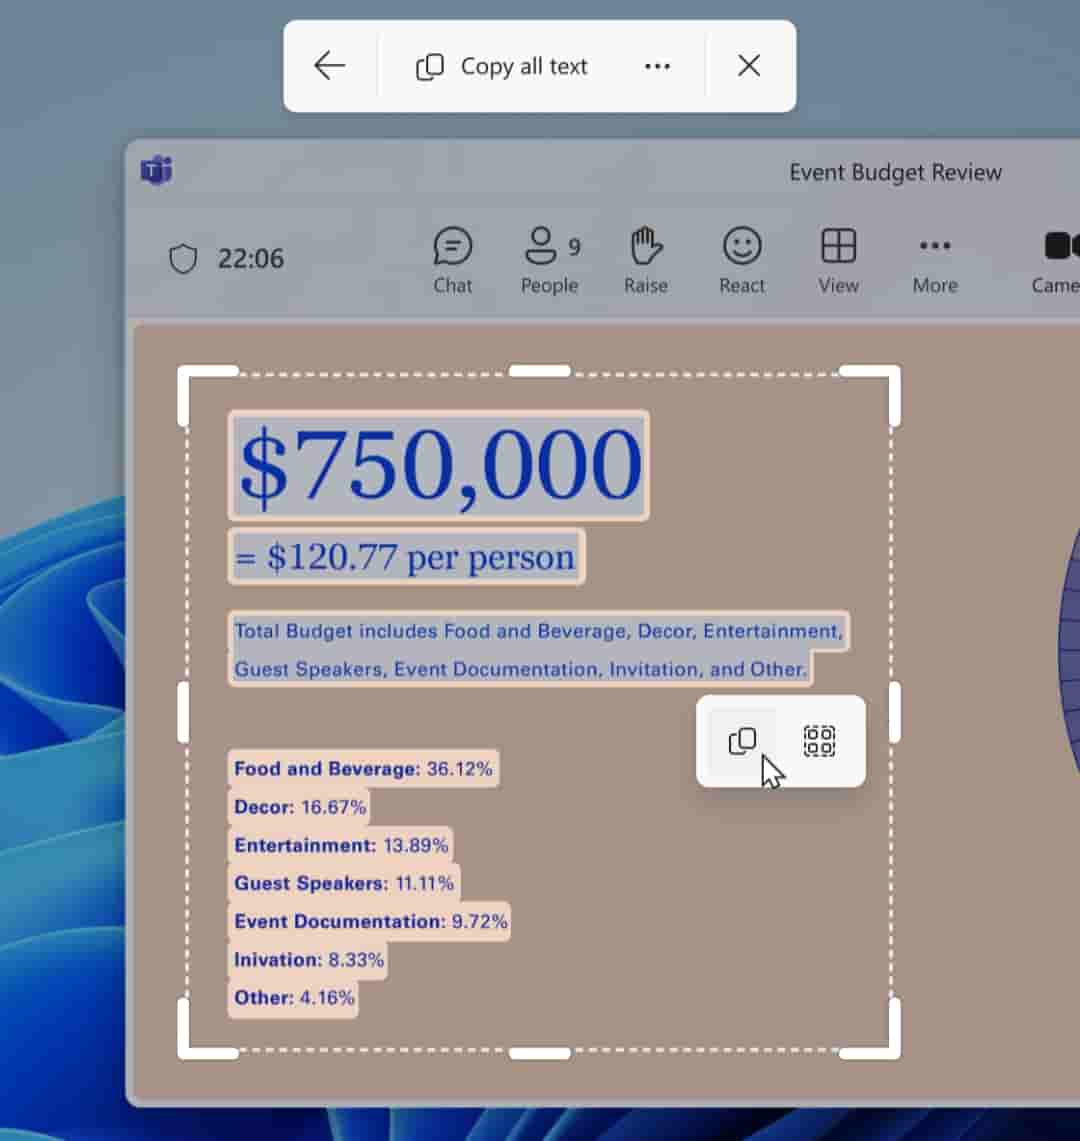Open the three-dot options in snipping toolbar
This screenshot has height=1141, width=1080.
point(657,67)
